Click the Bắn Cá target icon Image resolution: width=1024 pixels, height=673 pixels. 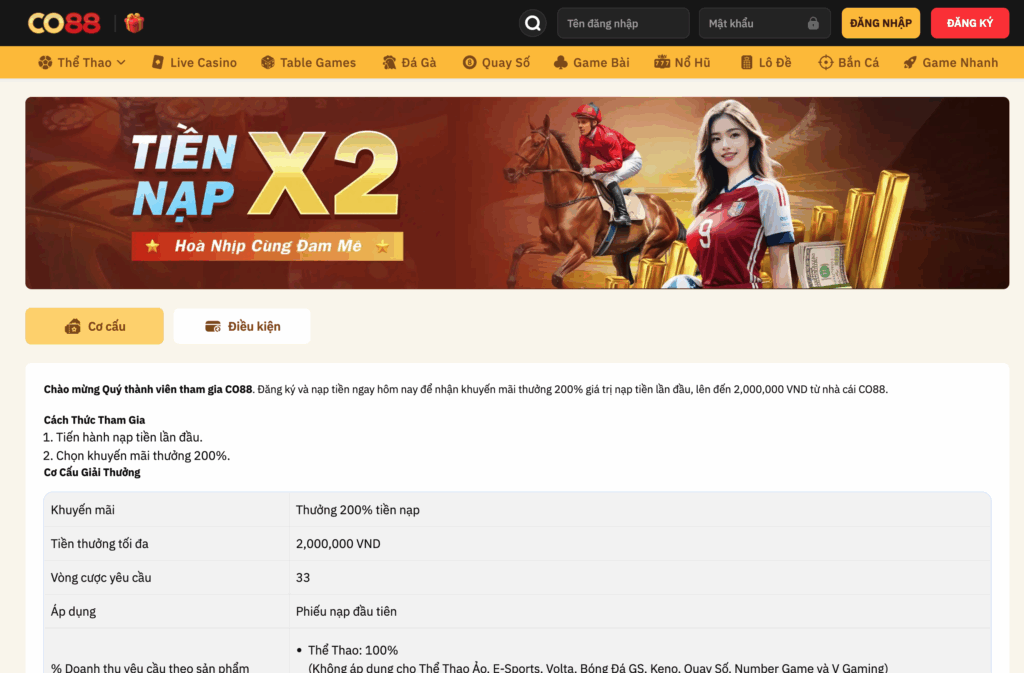pyautogui.click(x=825, y=62)
